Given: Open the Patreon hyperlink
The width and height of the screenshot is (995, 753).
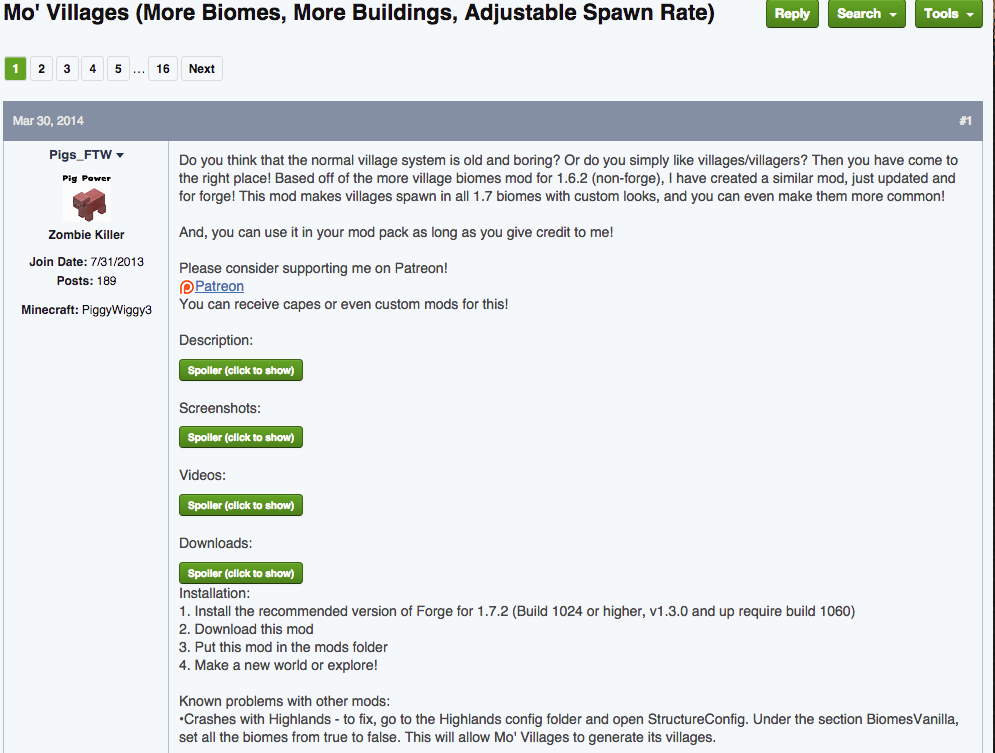Looking at the screenshot, I should click(x=220, y=286).
